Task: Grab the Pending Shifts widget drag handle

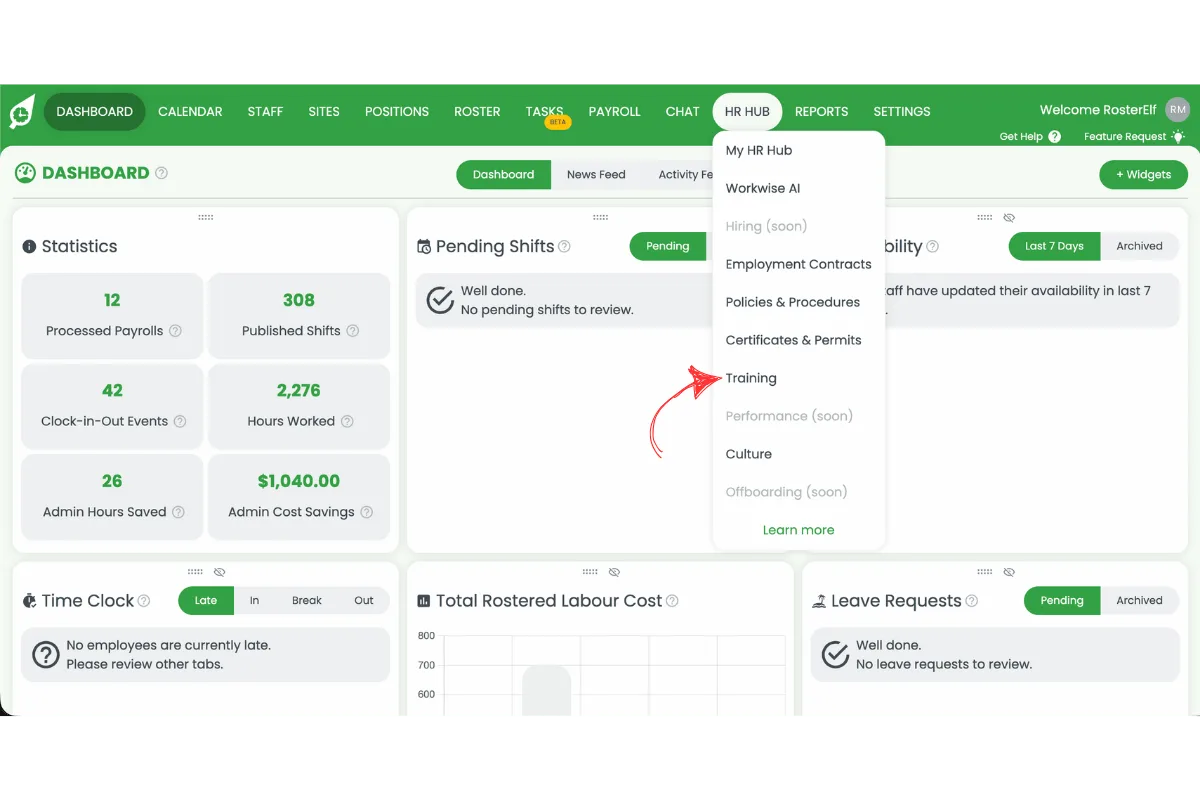Action: click(x=600, y=217)
